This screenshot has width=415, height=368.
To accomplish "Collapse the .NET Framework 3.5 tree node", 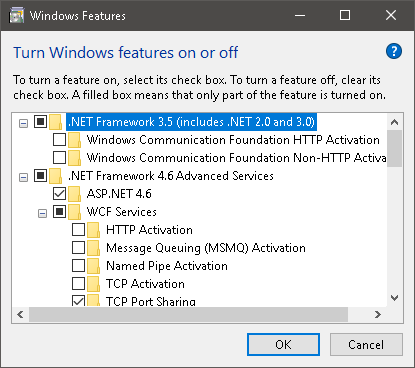I will [x=23, y=123].
